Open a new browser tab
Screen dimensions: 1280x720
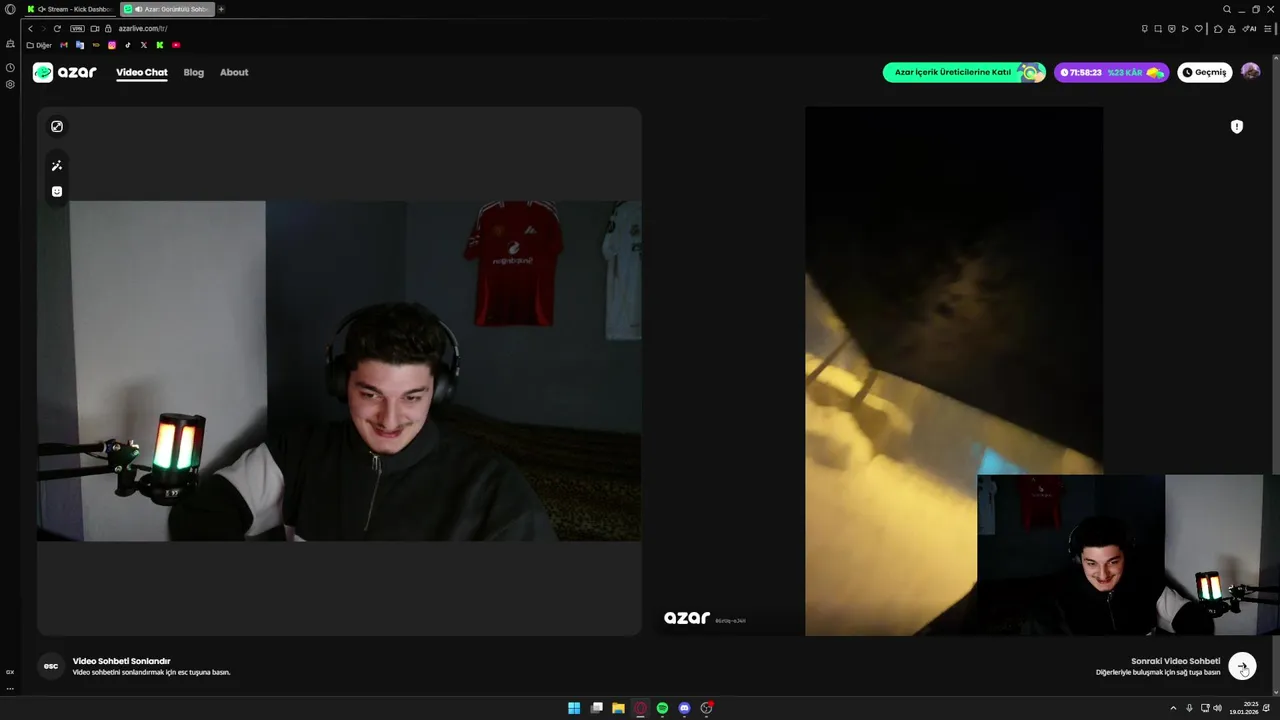[221, 9]
